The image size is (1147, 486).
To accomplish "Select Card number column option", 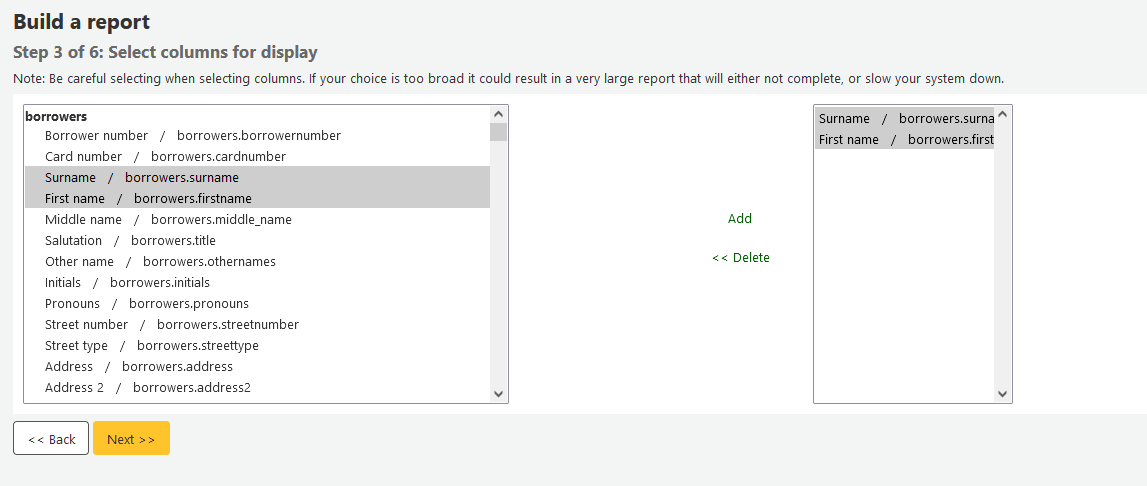I will 165,157.
